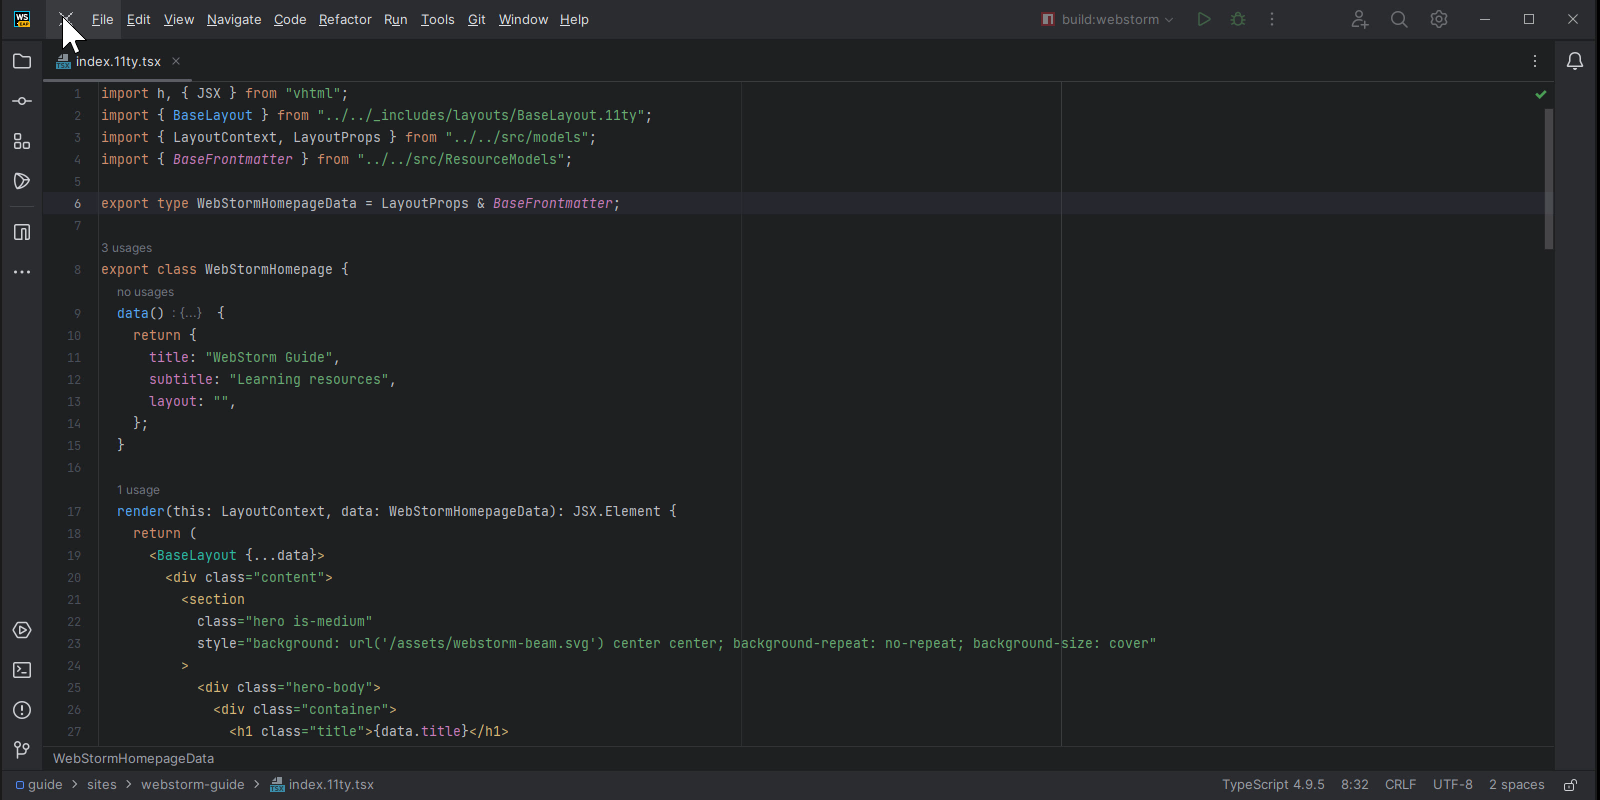Toggle the read-only lock for file
Screen dimensions: 1600x800
[x=1571, y=785]
